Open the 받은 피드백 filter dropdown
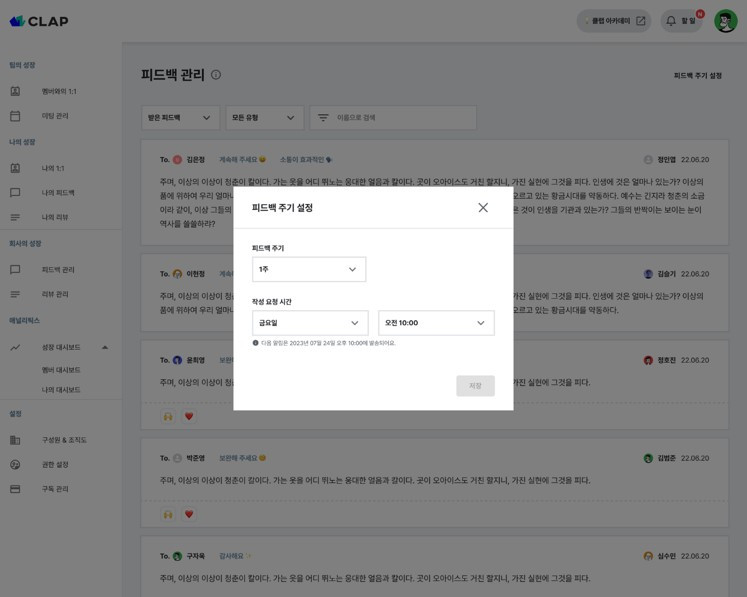The width and height of the screenshot is (747, 597). [x=180, y=117]
